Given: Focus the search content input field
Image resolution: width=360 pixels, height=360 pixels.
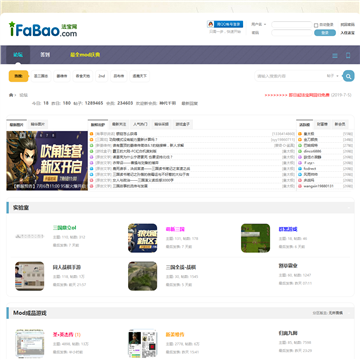Looking at the screenshot, I should [289, 76].
